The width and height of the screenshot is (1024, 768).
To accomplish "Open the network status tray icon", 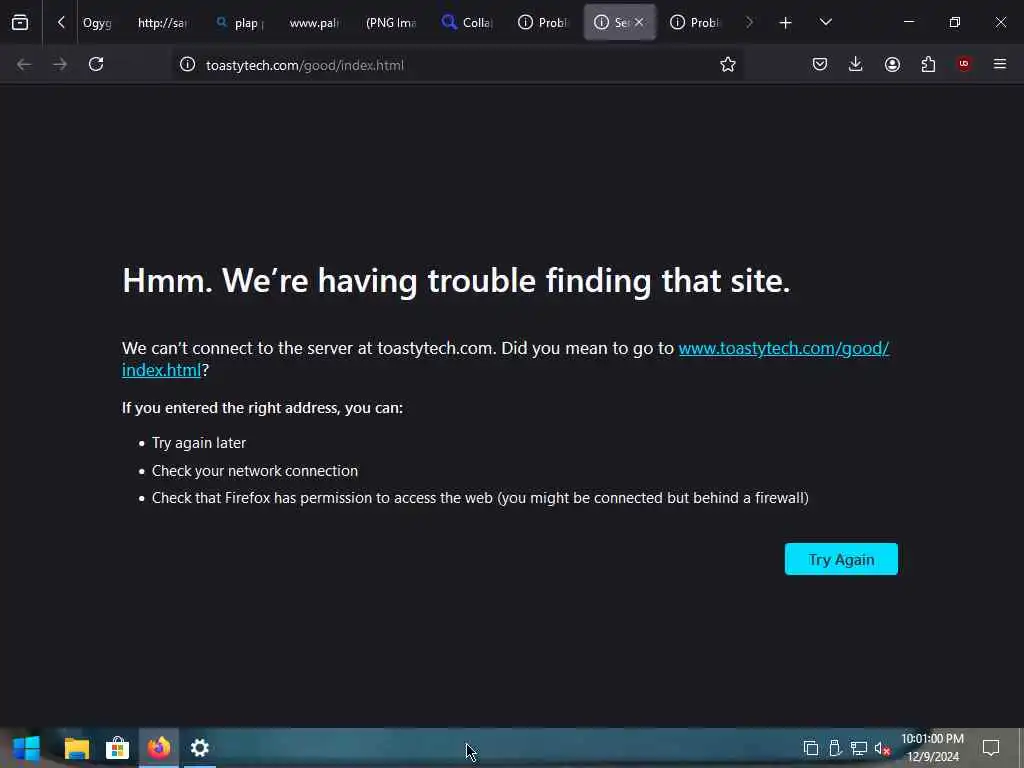I will (859, 748).
